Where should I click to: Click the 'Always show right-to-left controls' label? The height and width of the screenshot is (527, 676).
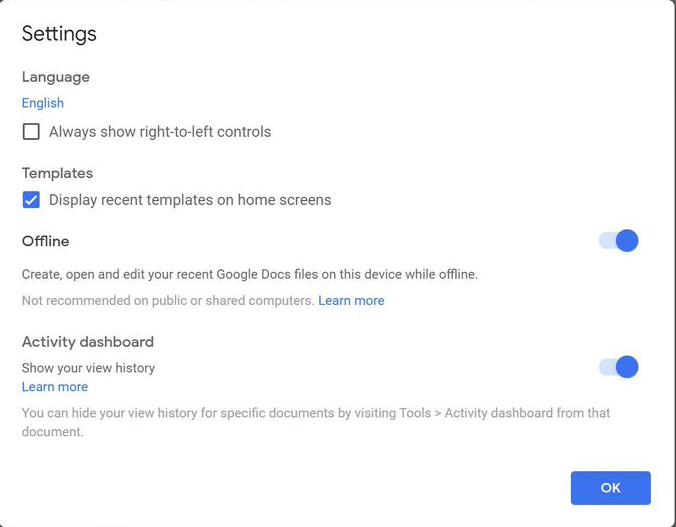coord(160,132)
